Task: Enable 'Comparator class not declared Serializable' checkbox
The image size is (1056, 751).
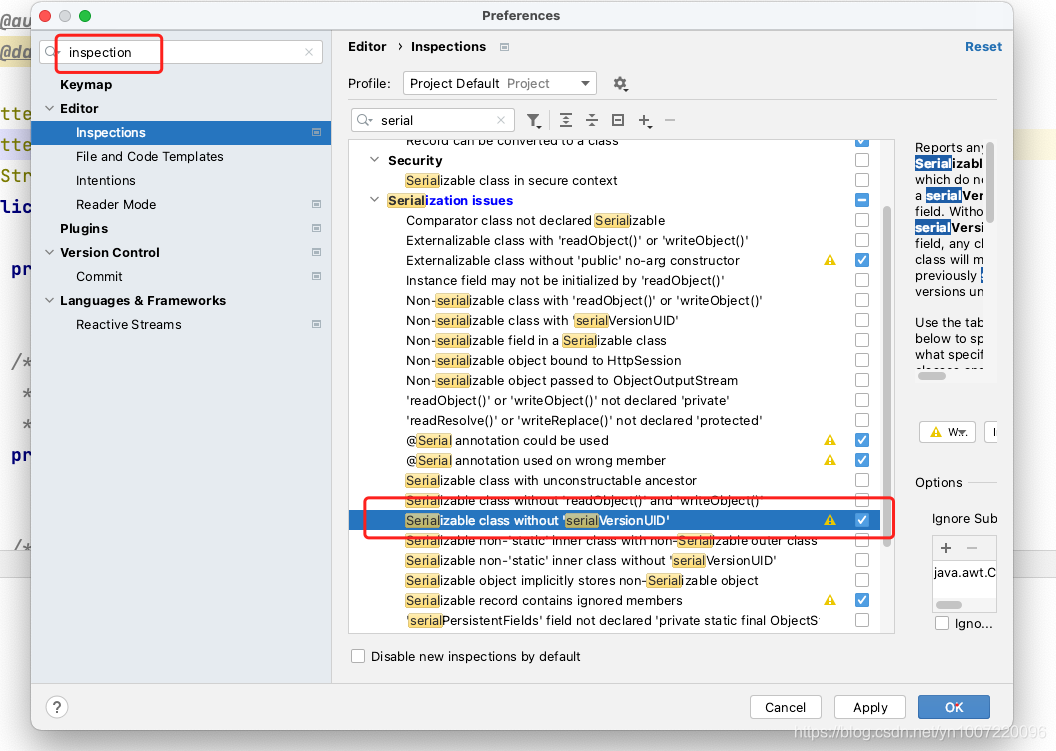Action: (862, 220)
